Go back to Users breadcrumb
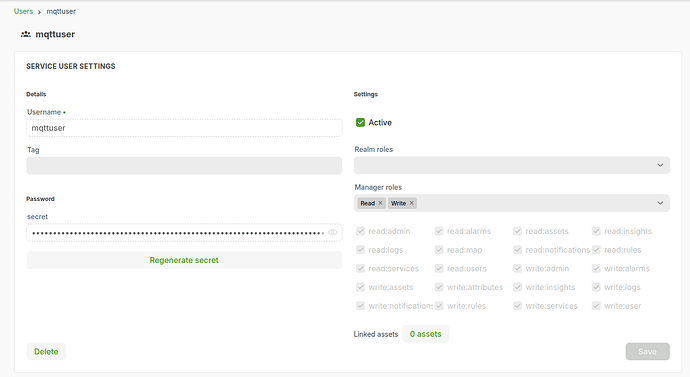 23,11
